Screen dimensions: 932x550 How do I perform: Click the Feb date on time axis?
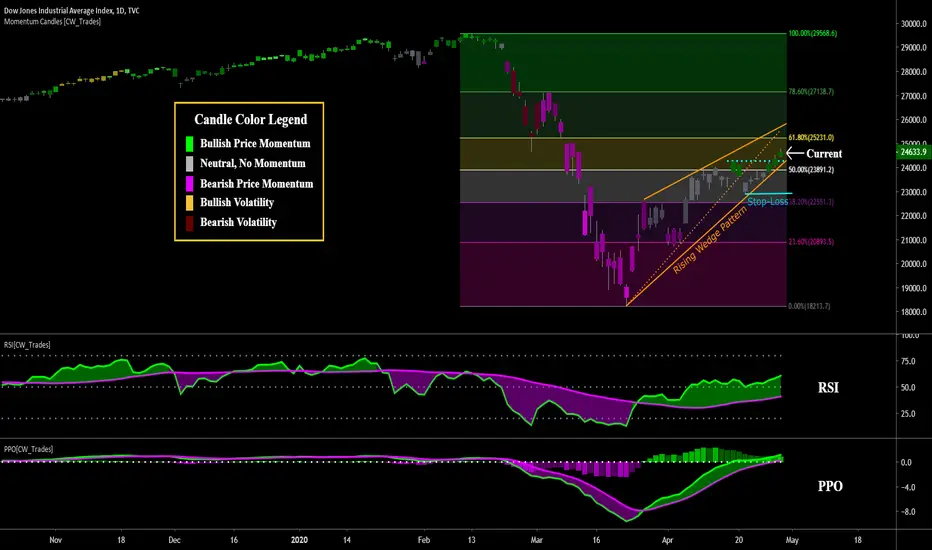tap(424, 540)
